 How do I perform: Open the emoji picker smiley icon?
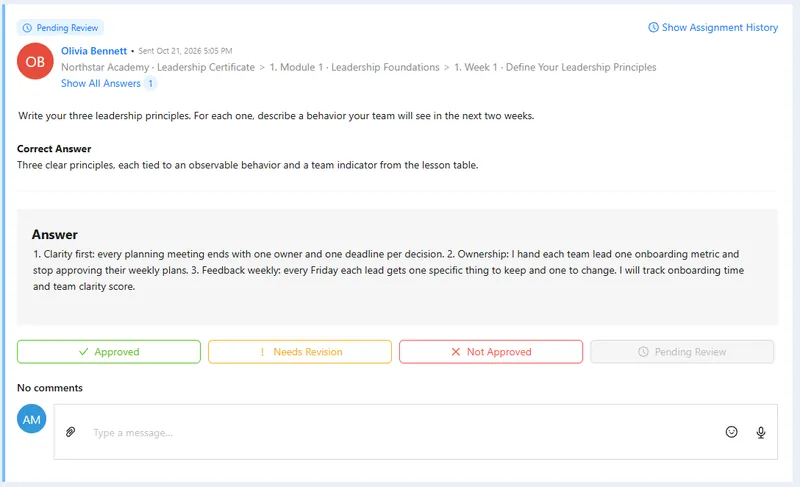click(x=731, y=432)
